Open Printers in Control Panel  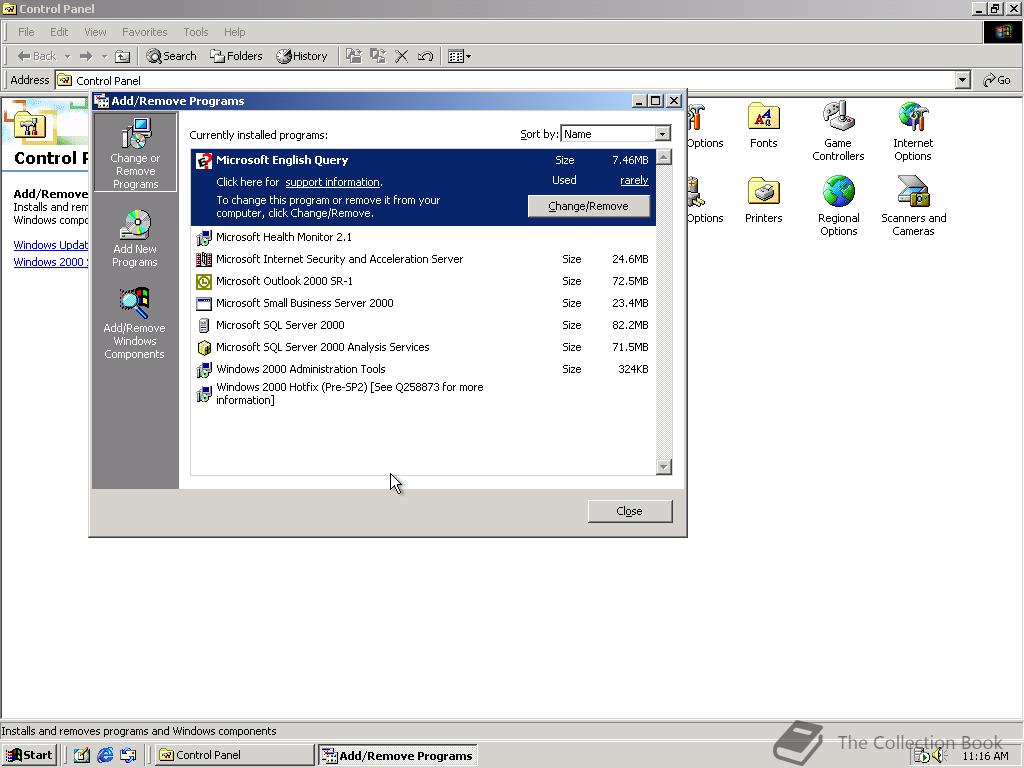pyautogui.click(x=763, y=200)
